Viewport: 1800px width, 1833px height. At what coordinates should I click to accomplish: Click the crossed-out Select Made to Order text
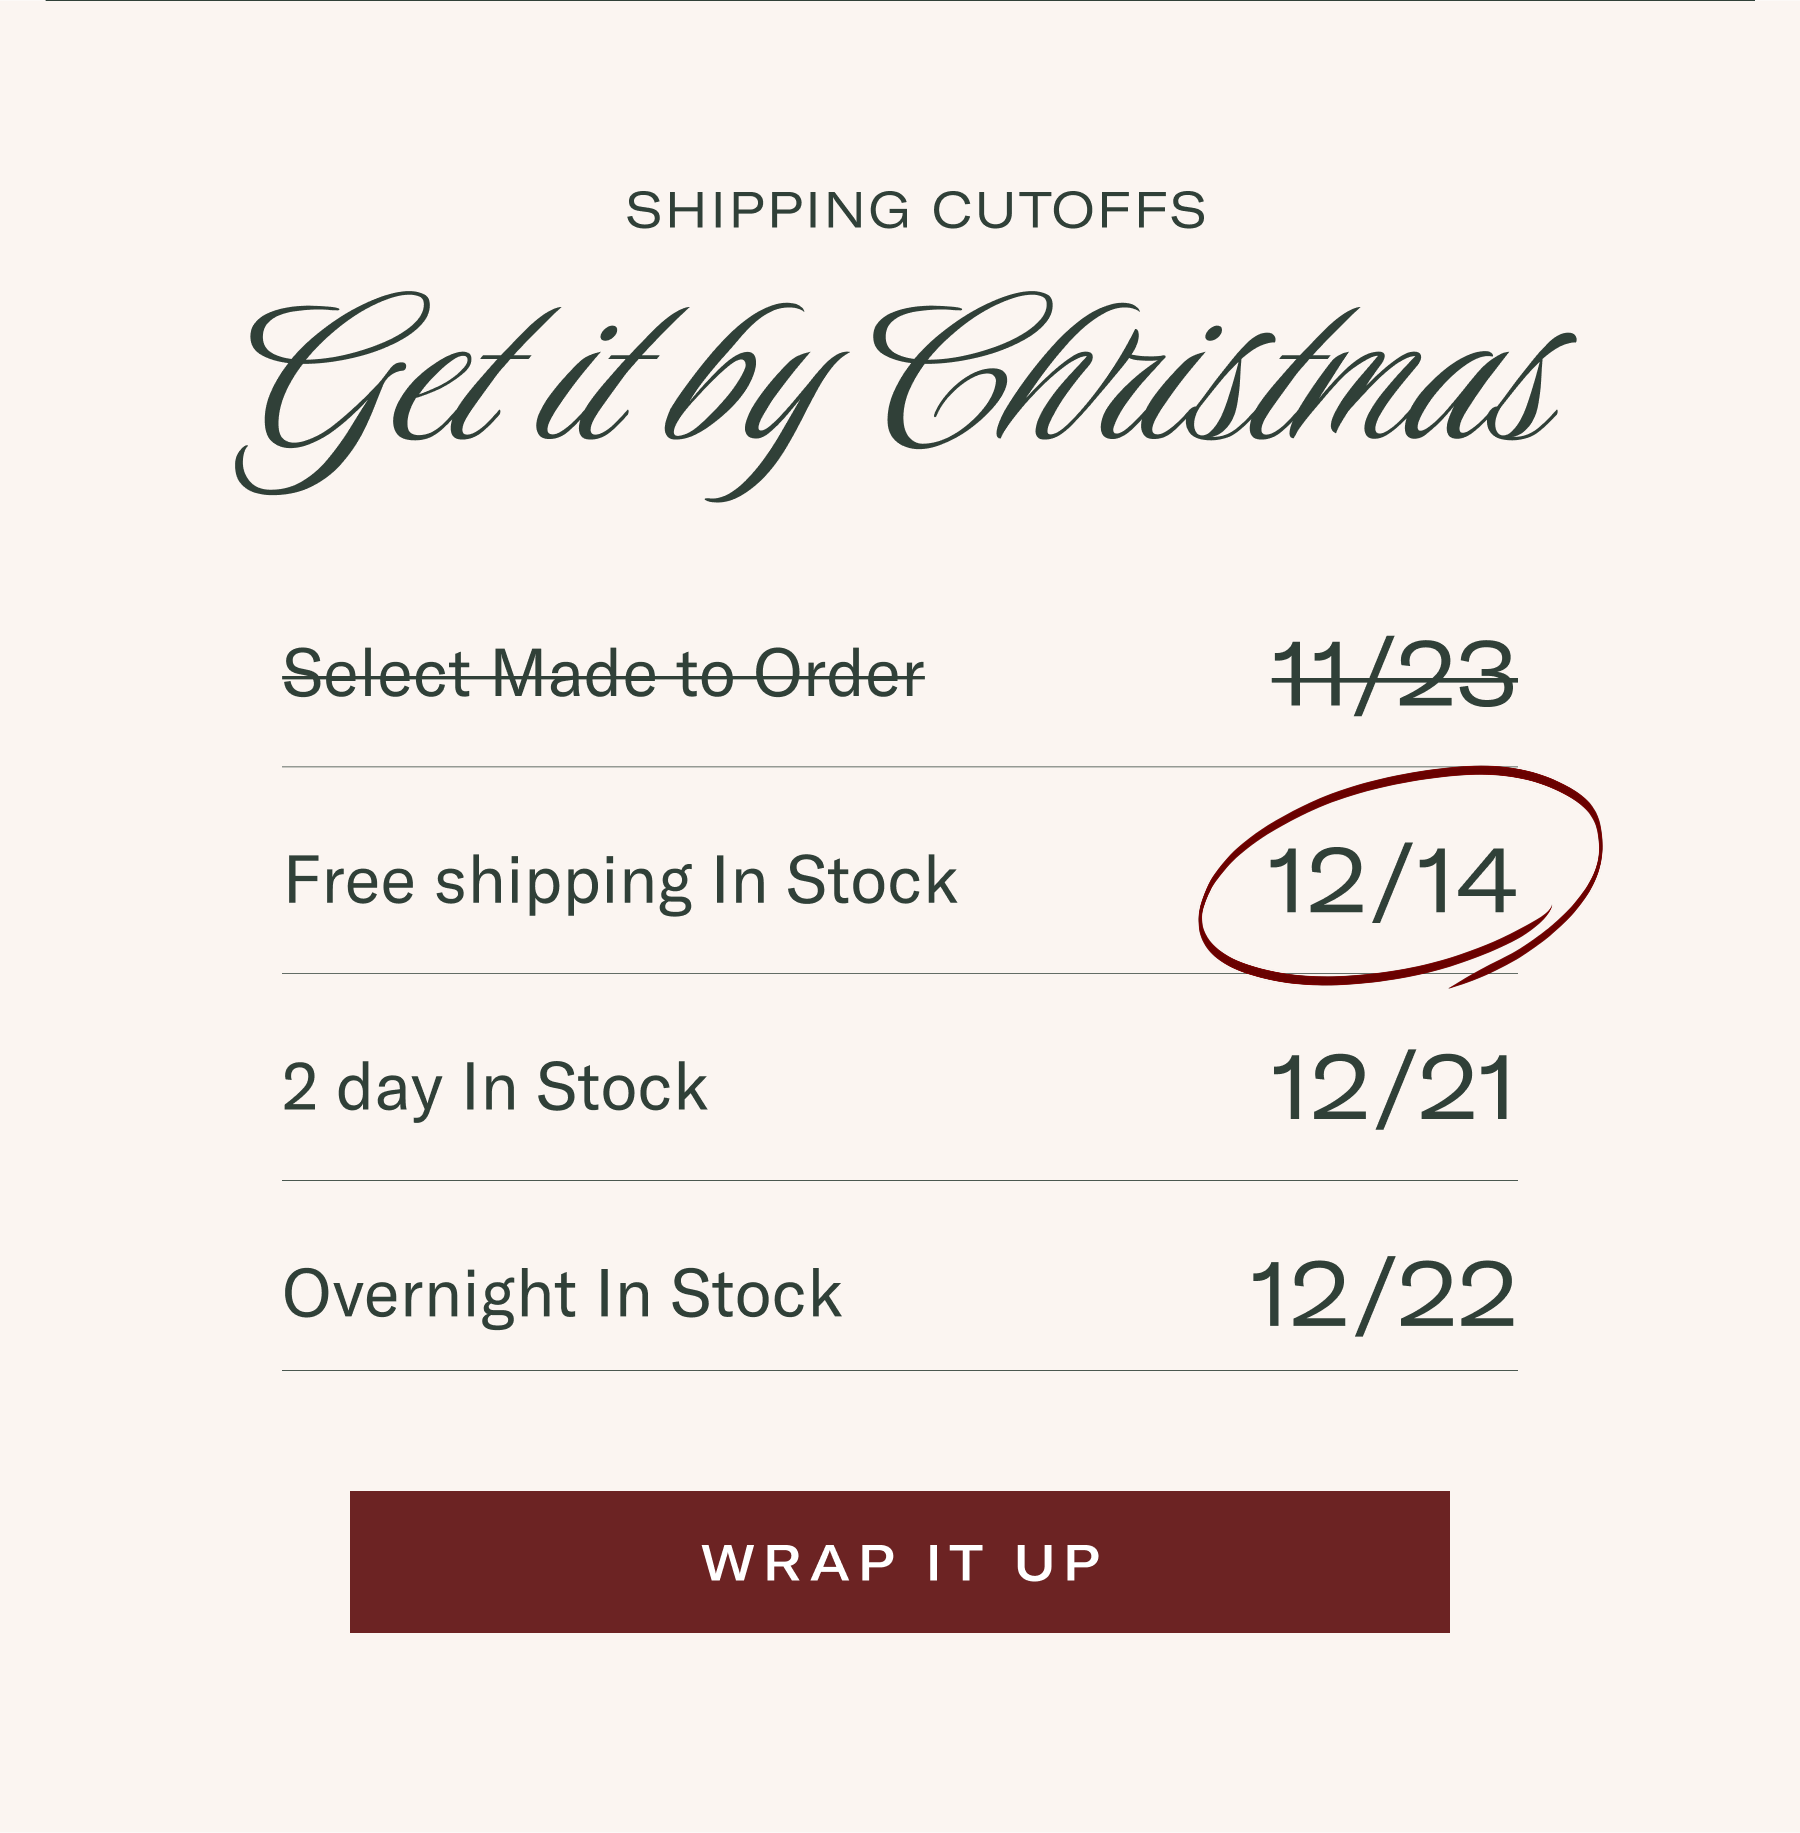pyautogui.click(x=603, y=673)
